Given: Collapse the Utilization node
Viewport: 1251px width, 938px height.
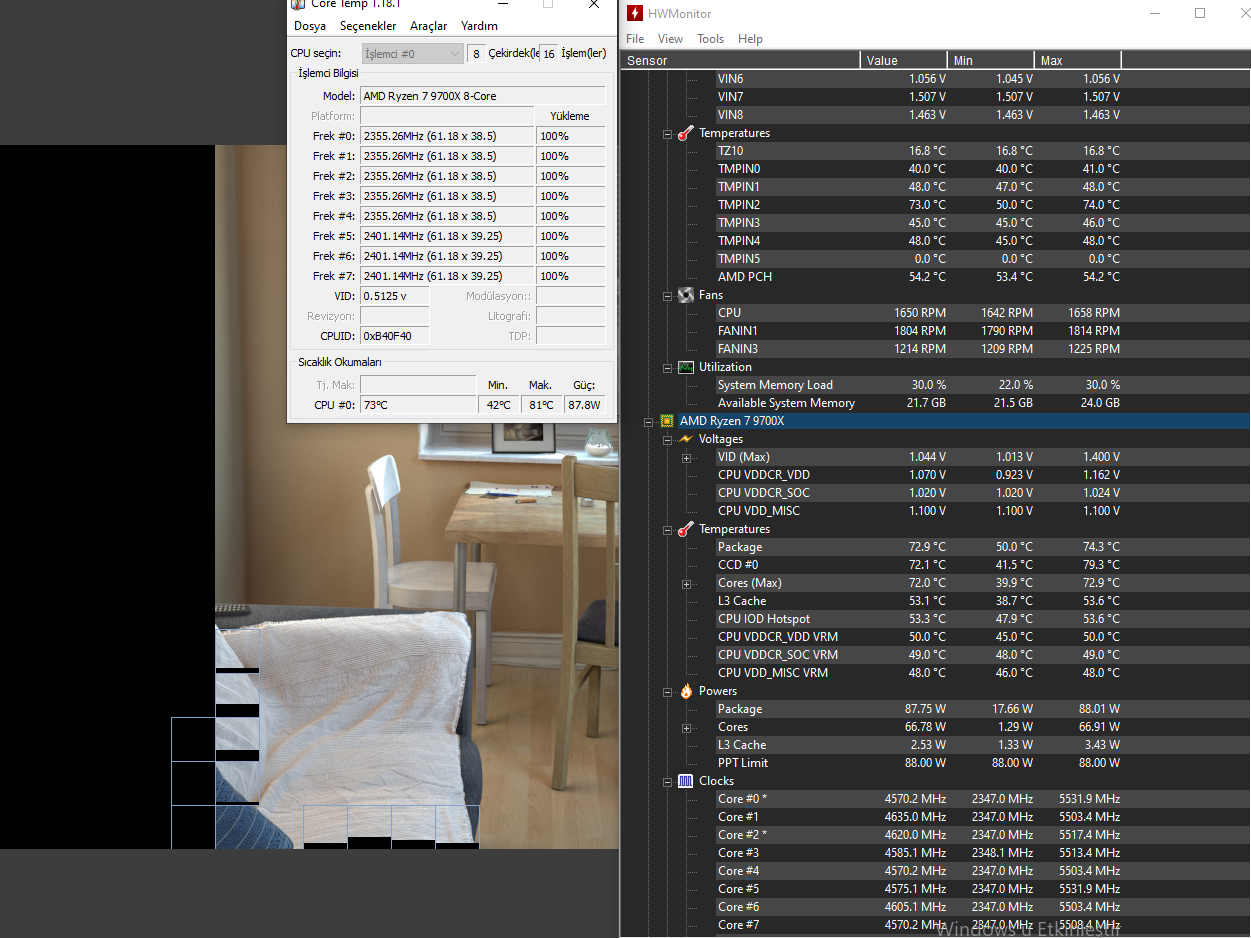Looking at the screenshot, I should 668,368.
